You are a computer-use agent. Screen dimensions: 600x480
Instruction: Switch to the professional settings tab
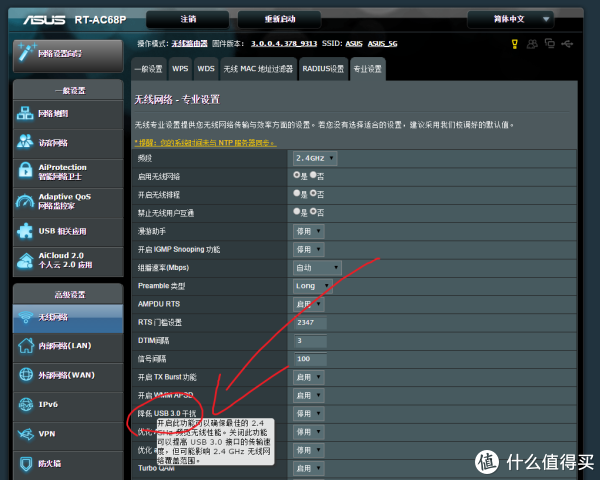click(x=368, y=69)
